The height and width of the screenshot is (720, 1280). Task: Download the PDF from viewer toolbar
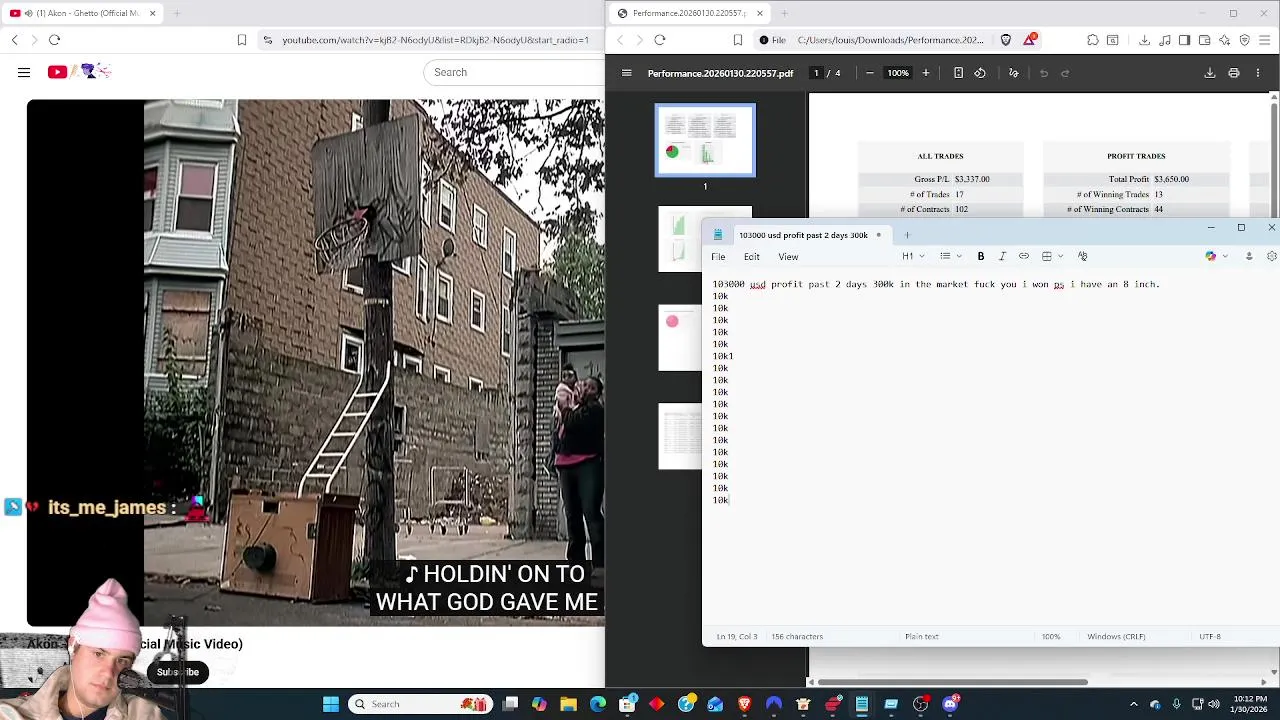[1209, 73]
